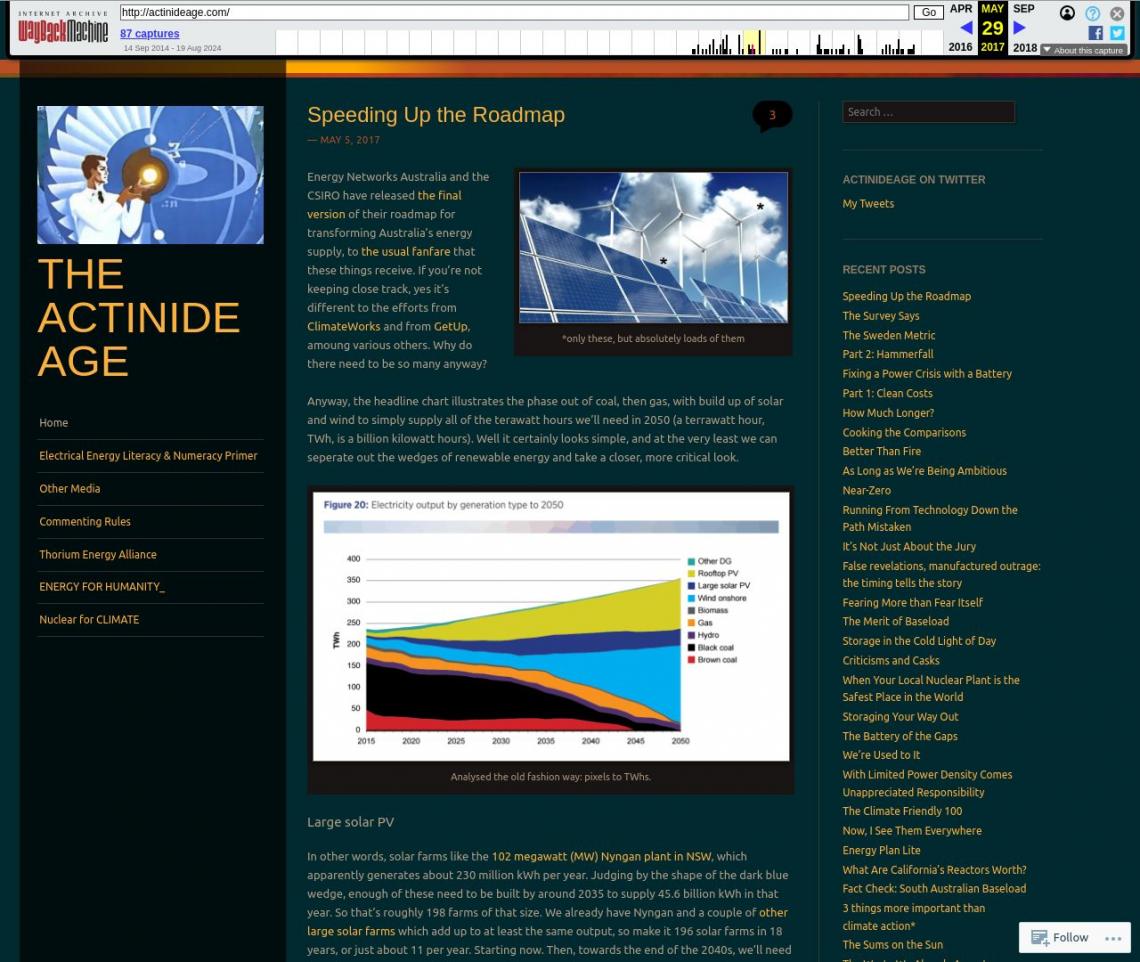1140x962 pixels.
Task: Open recent post How Much Longer?
Action: pyautogui.click(x=888, y=413)
